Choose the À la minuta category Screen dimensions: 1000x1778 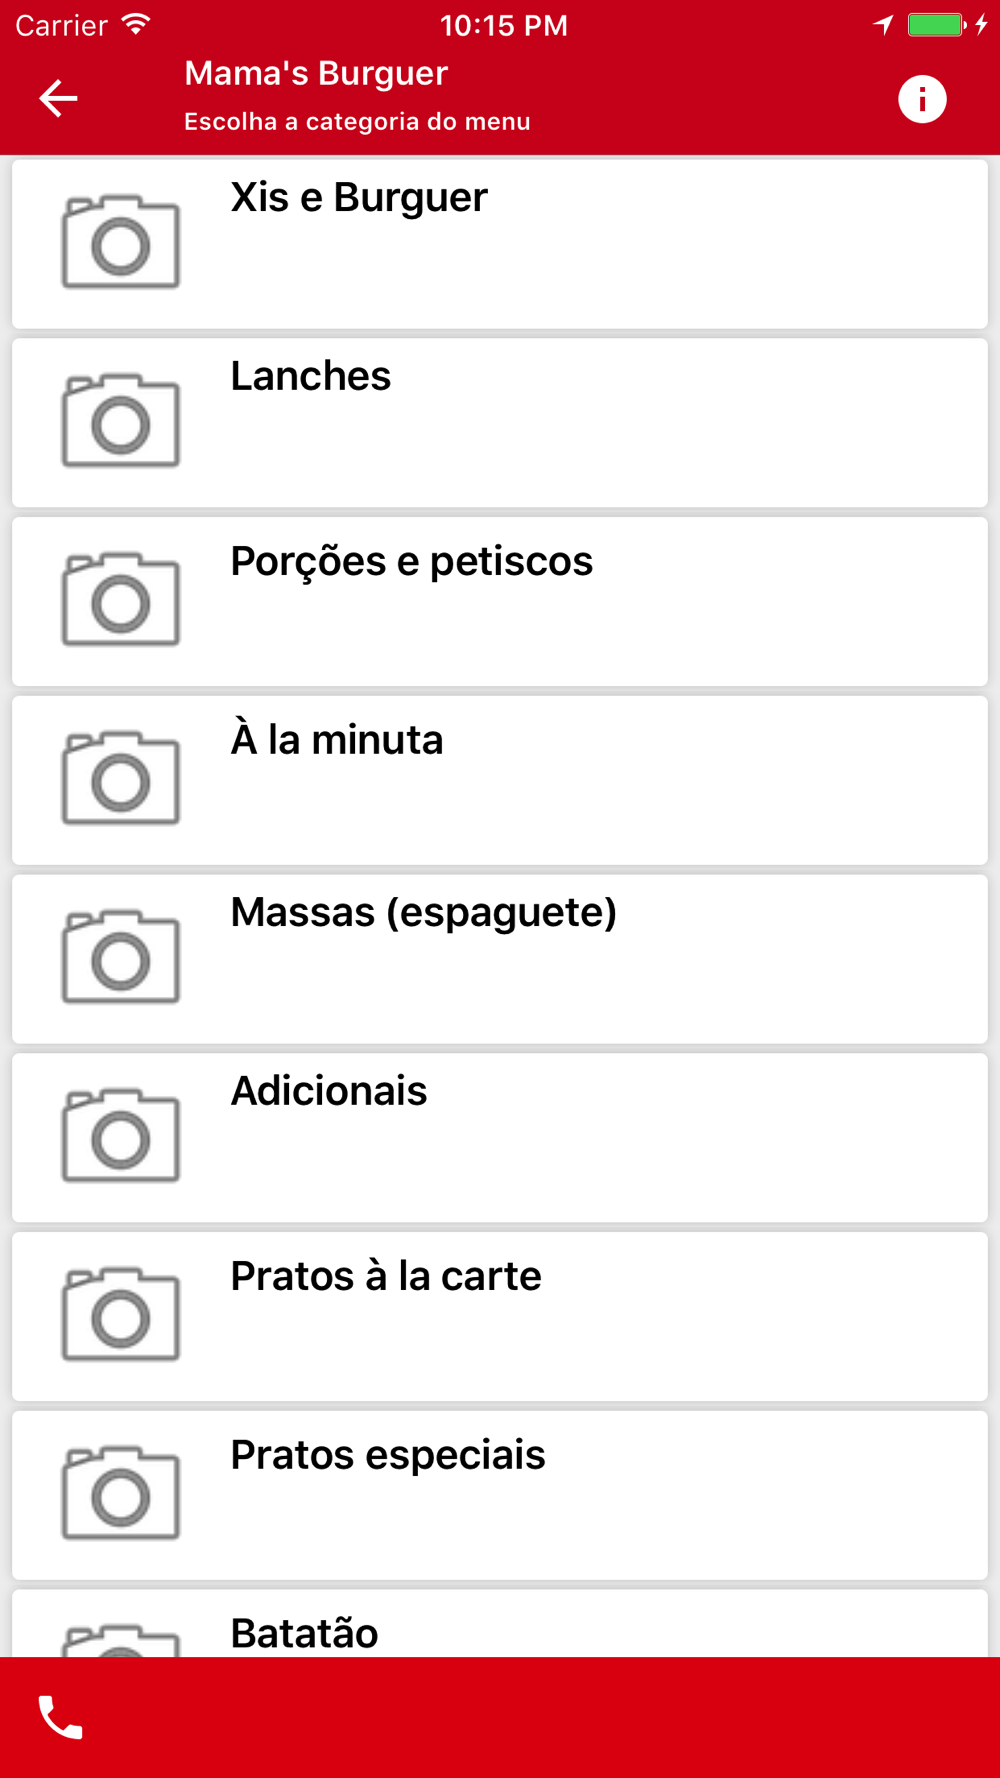pos(337,741)
